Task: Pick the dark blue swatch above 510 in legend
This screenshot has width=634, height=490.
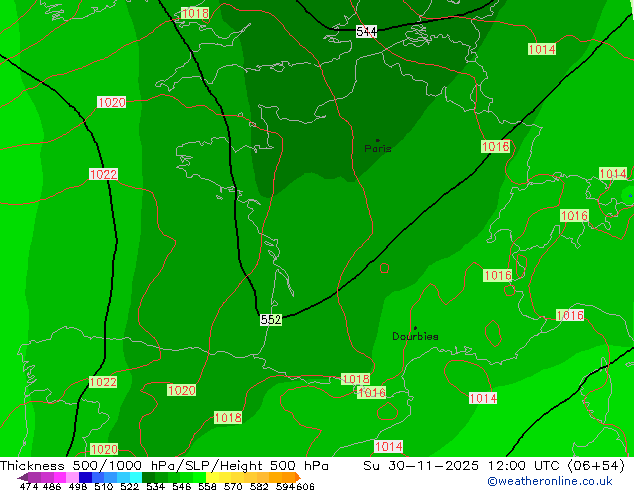Action: point(85,477)
